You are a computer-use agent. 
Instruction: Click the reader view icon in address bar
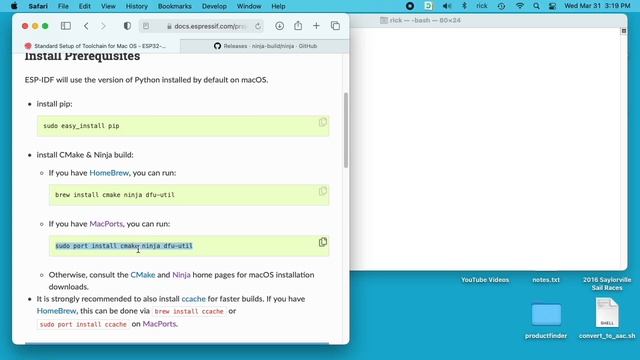click(x=146, y=26)
